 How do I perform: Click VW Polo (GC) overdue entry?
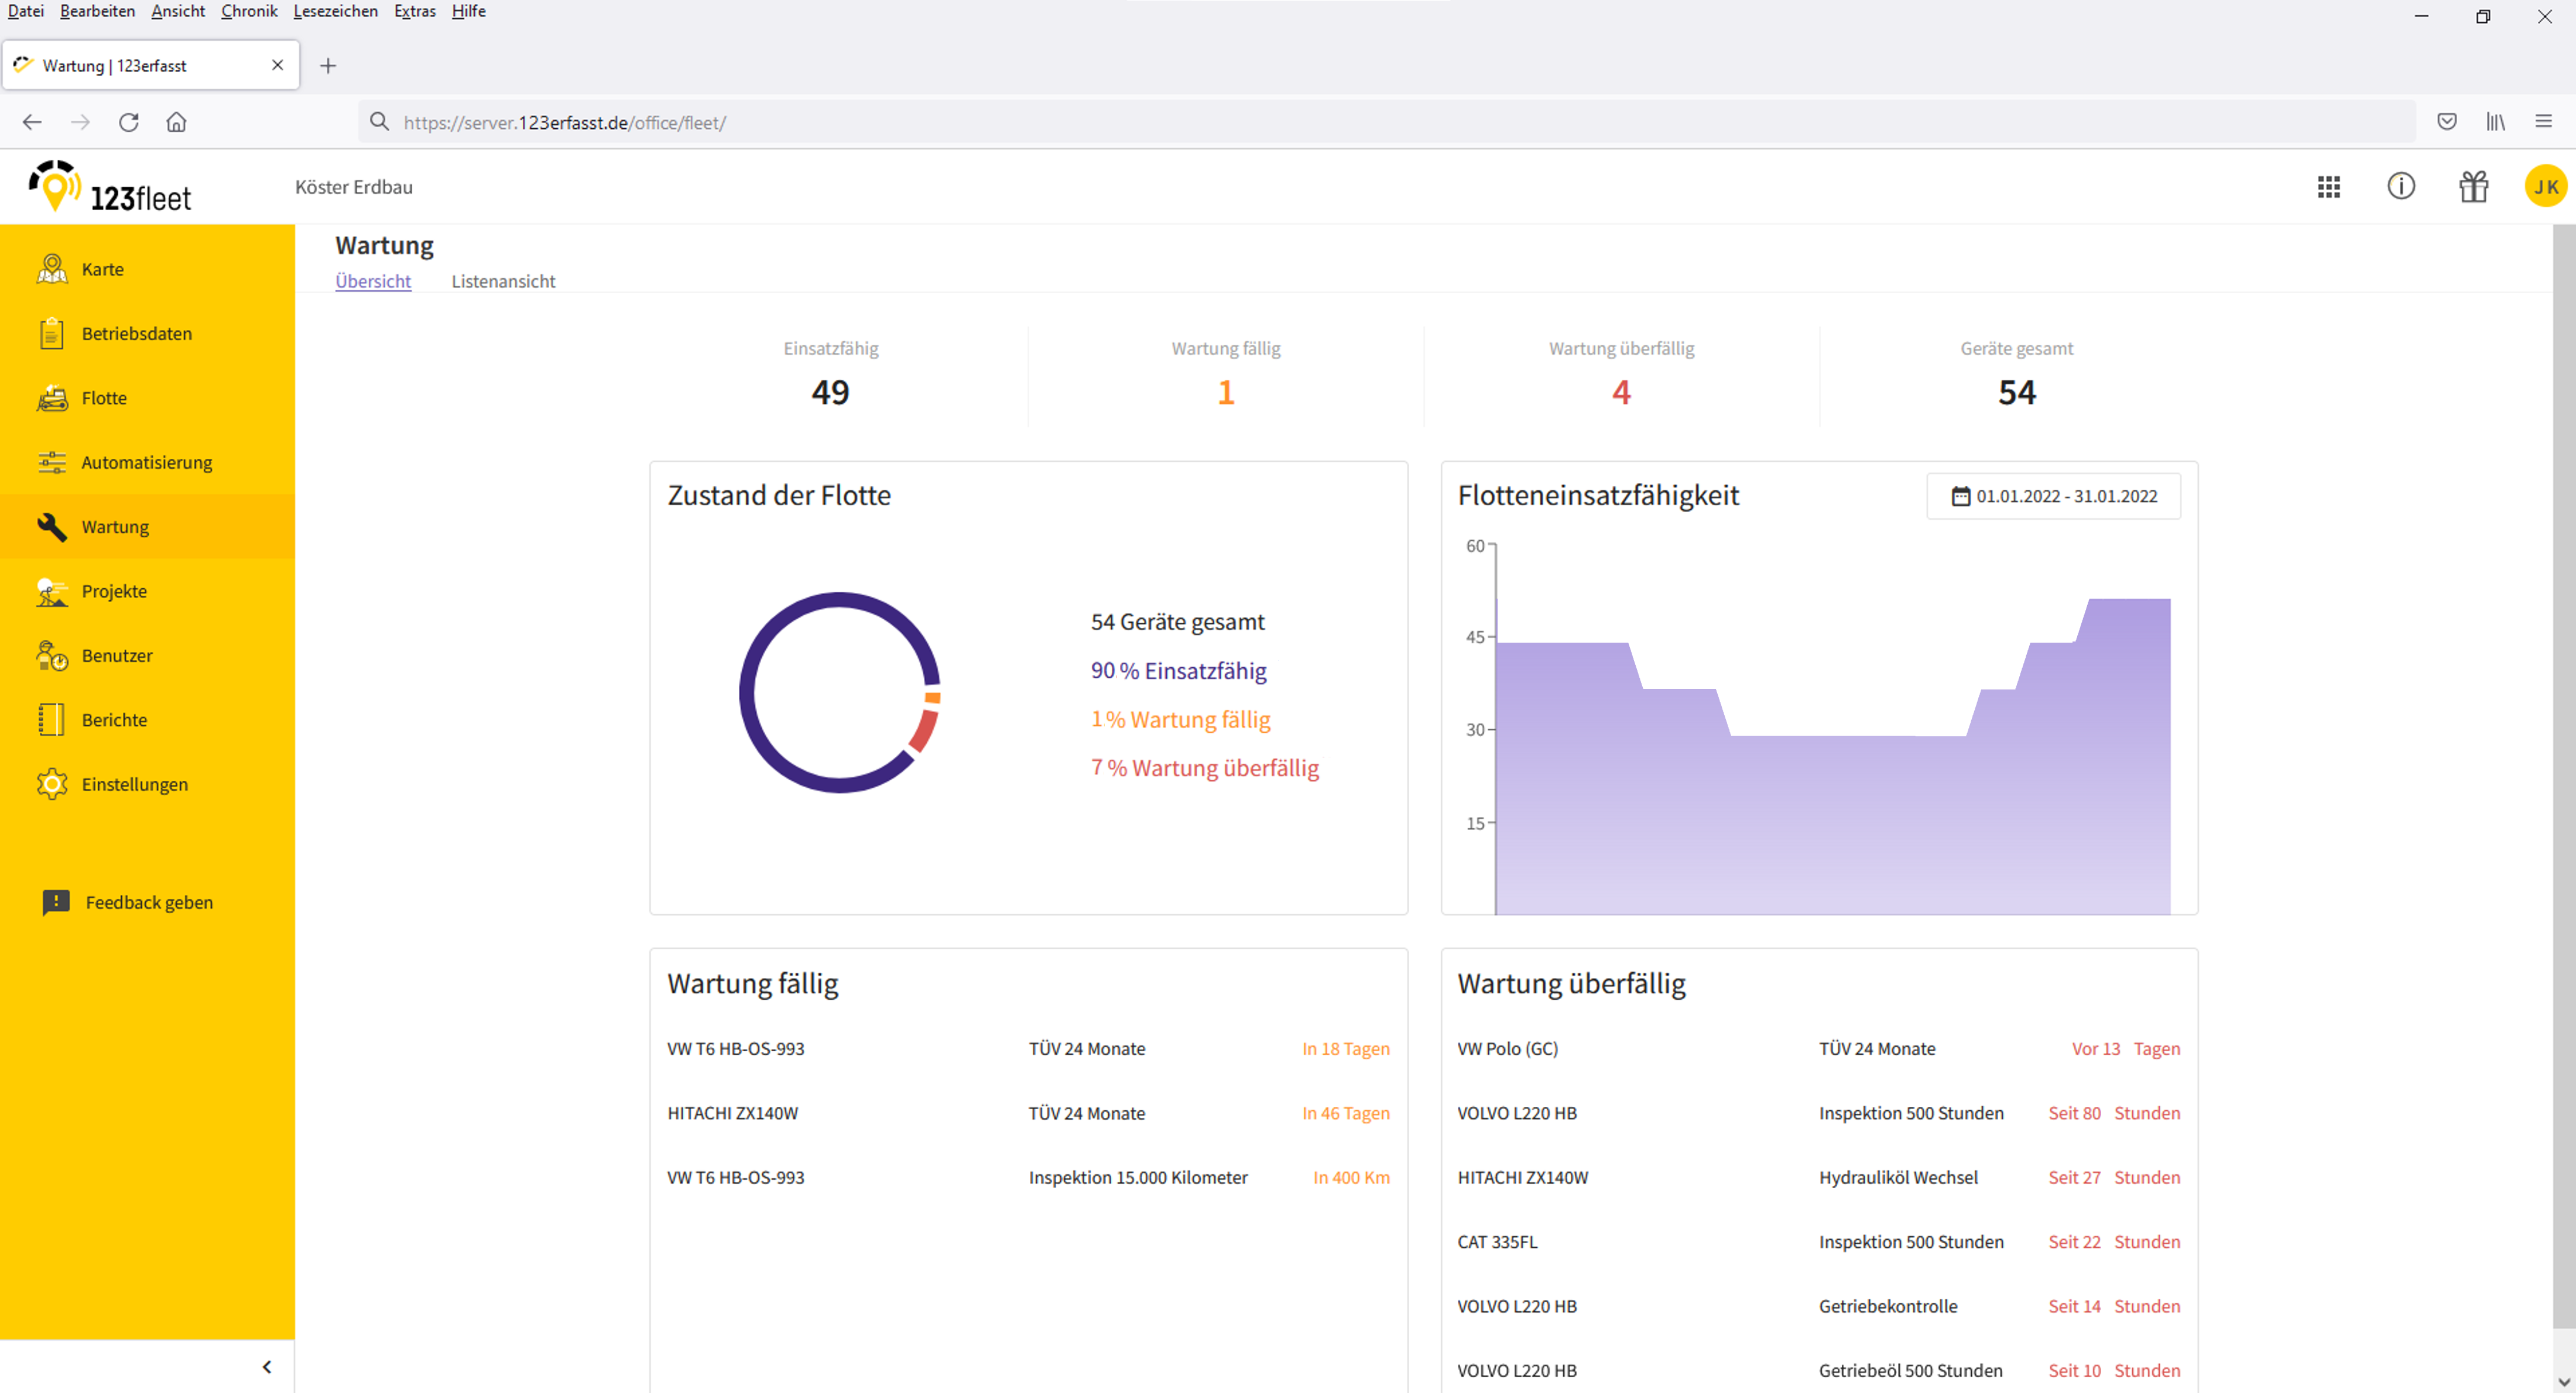(1507, 1049)
